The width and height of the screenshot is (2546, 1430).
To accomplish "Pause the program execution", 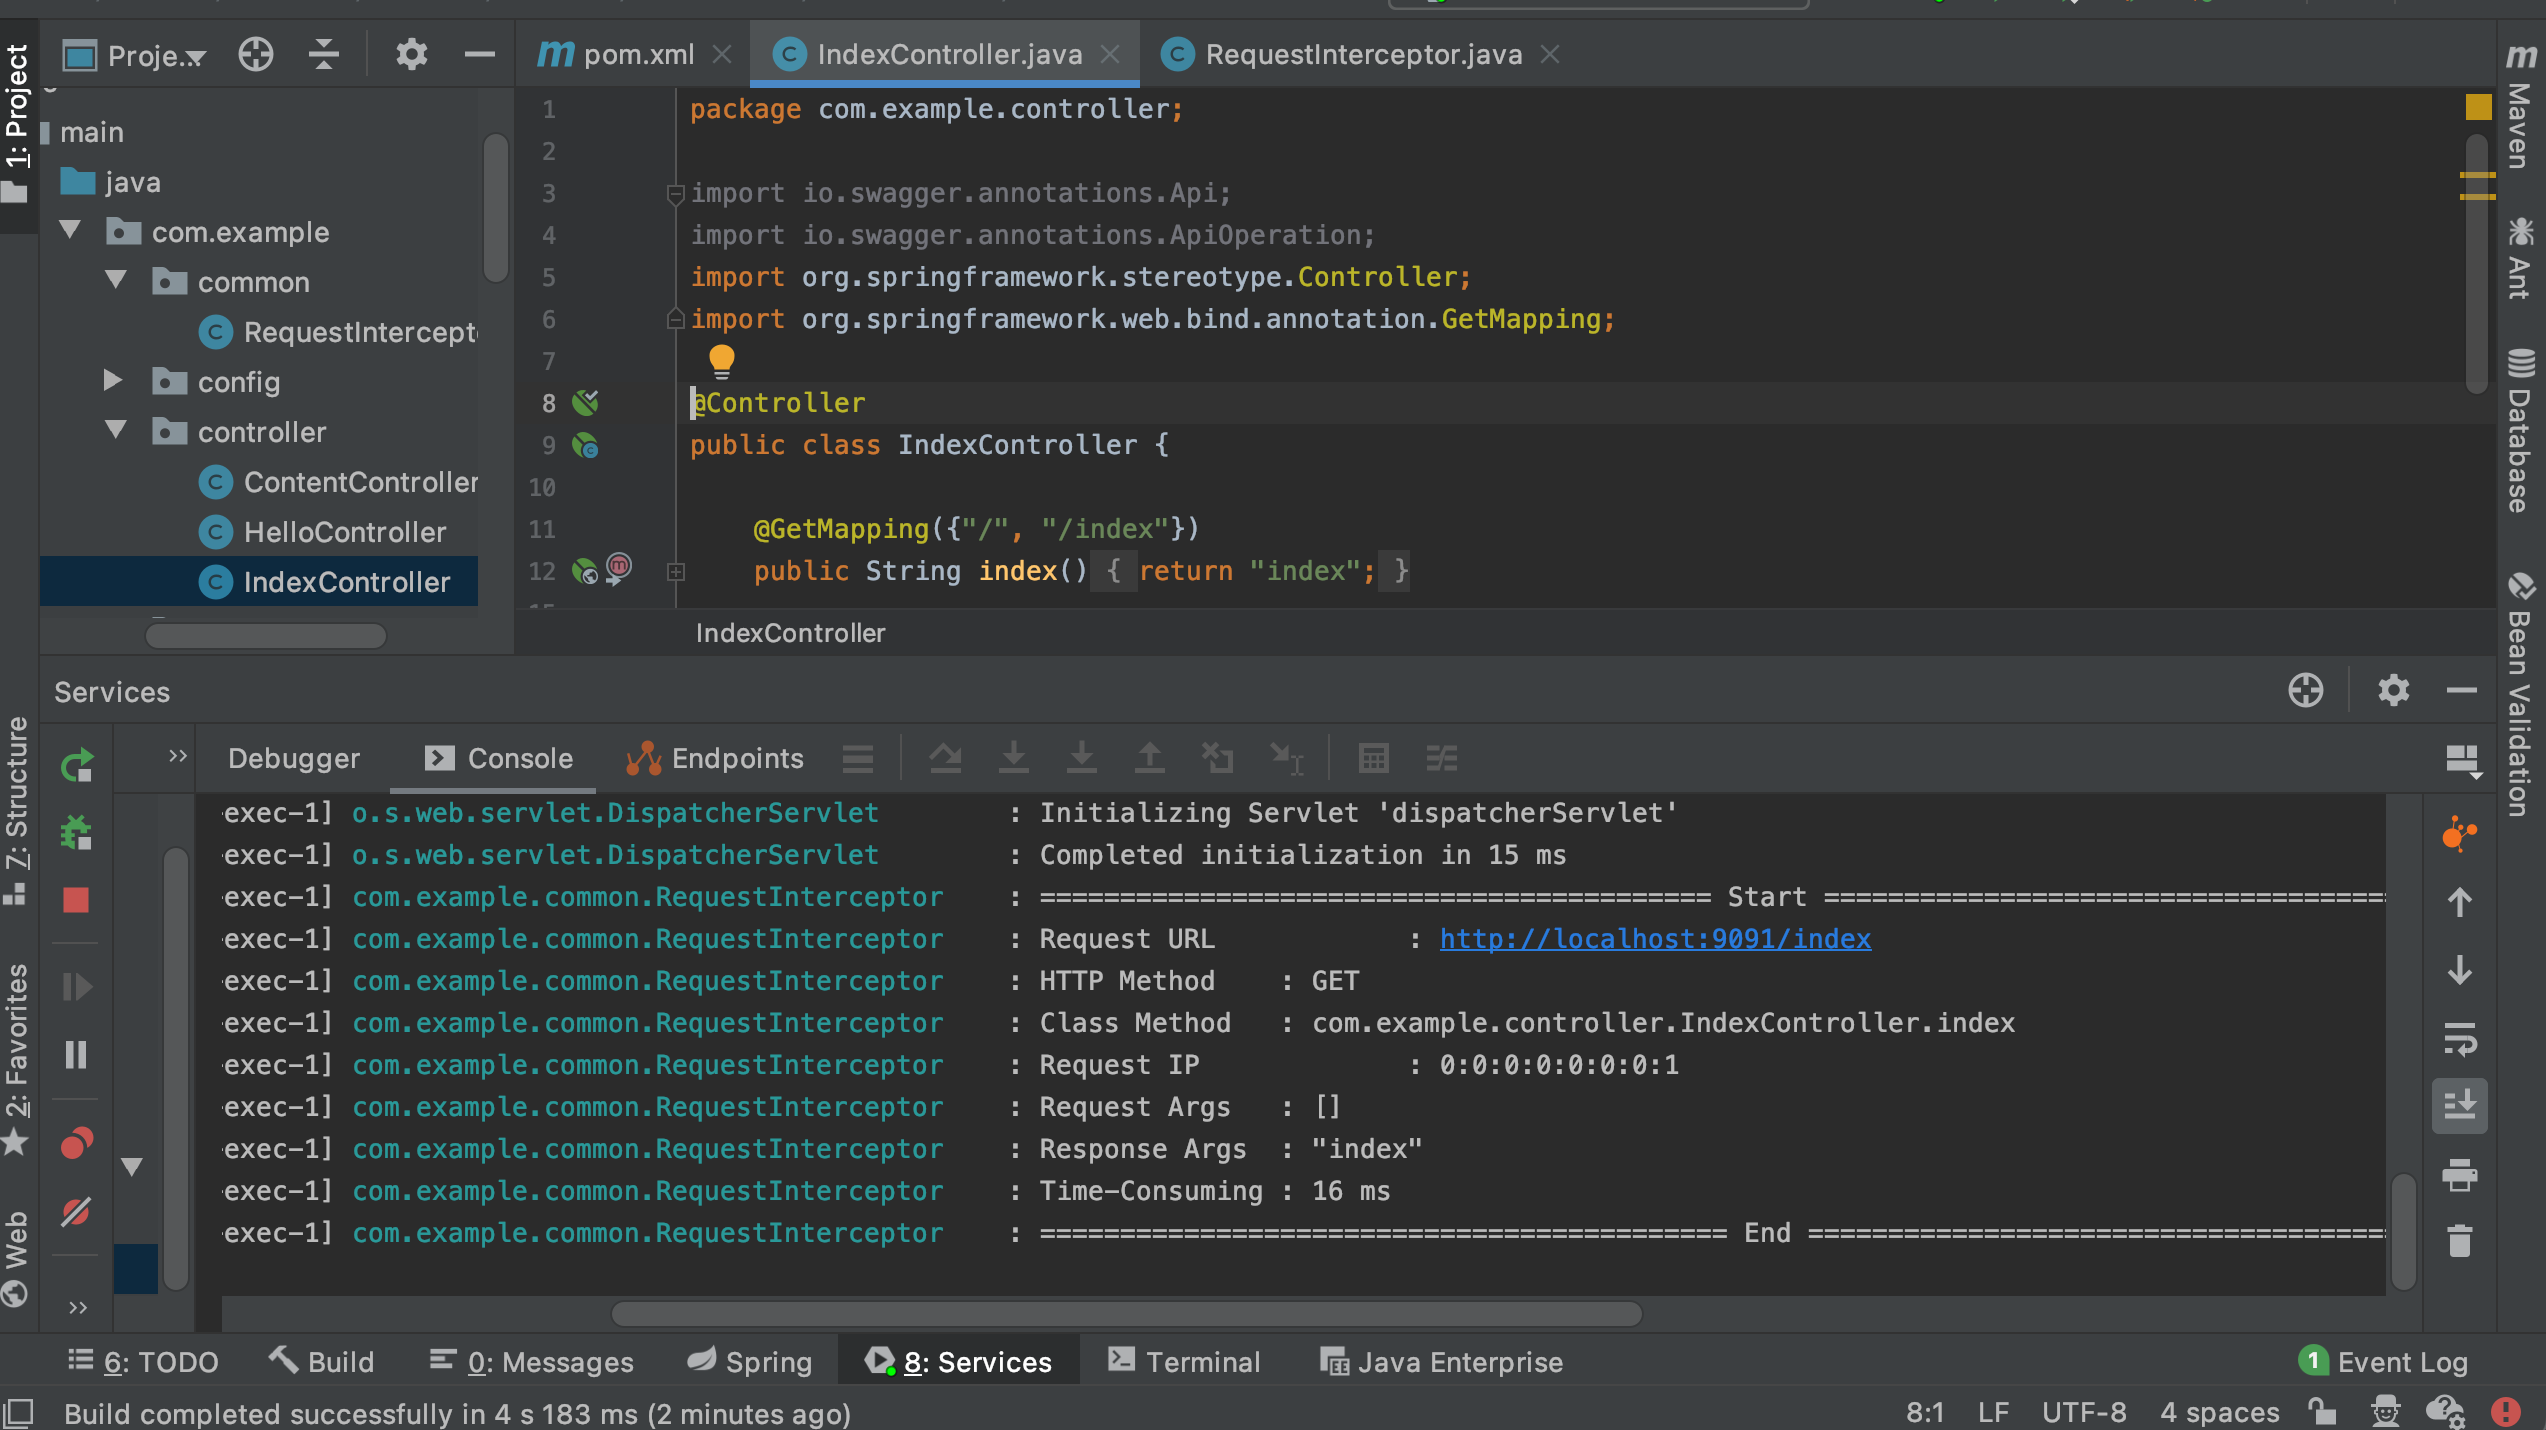I will [x=76, y=1055].
